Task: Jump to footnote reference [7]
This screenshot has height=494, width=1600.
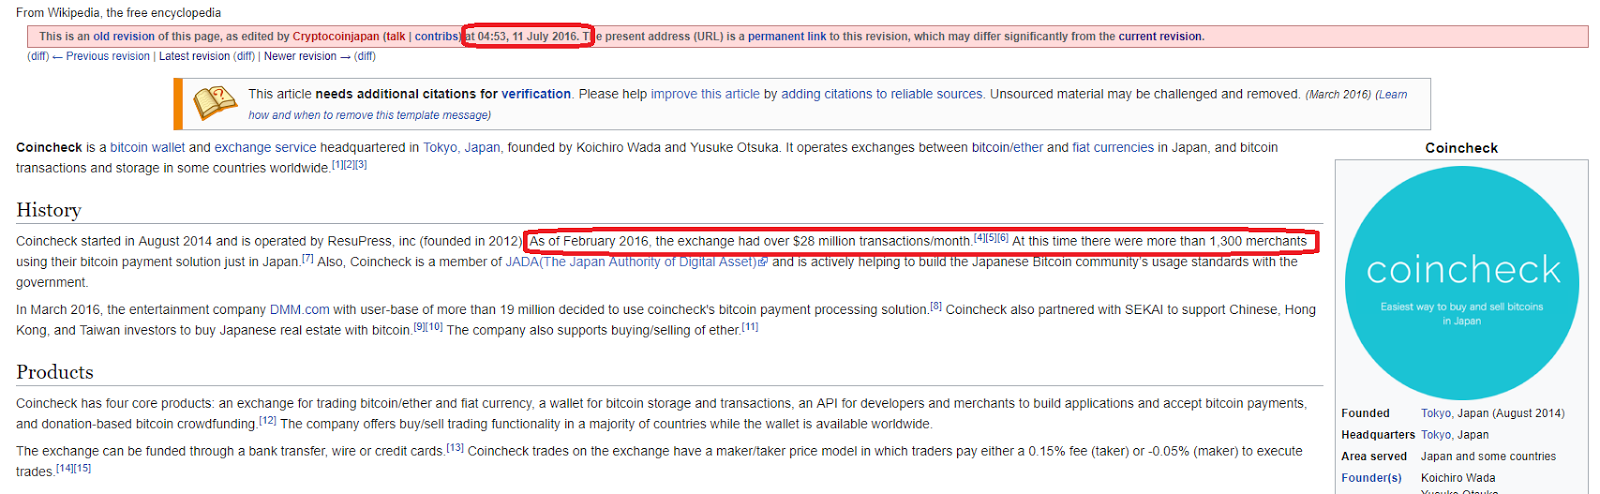Action: point(308,258)
